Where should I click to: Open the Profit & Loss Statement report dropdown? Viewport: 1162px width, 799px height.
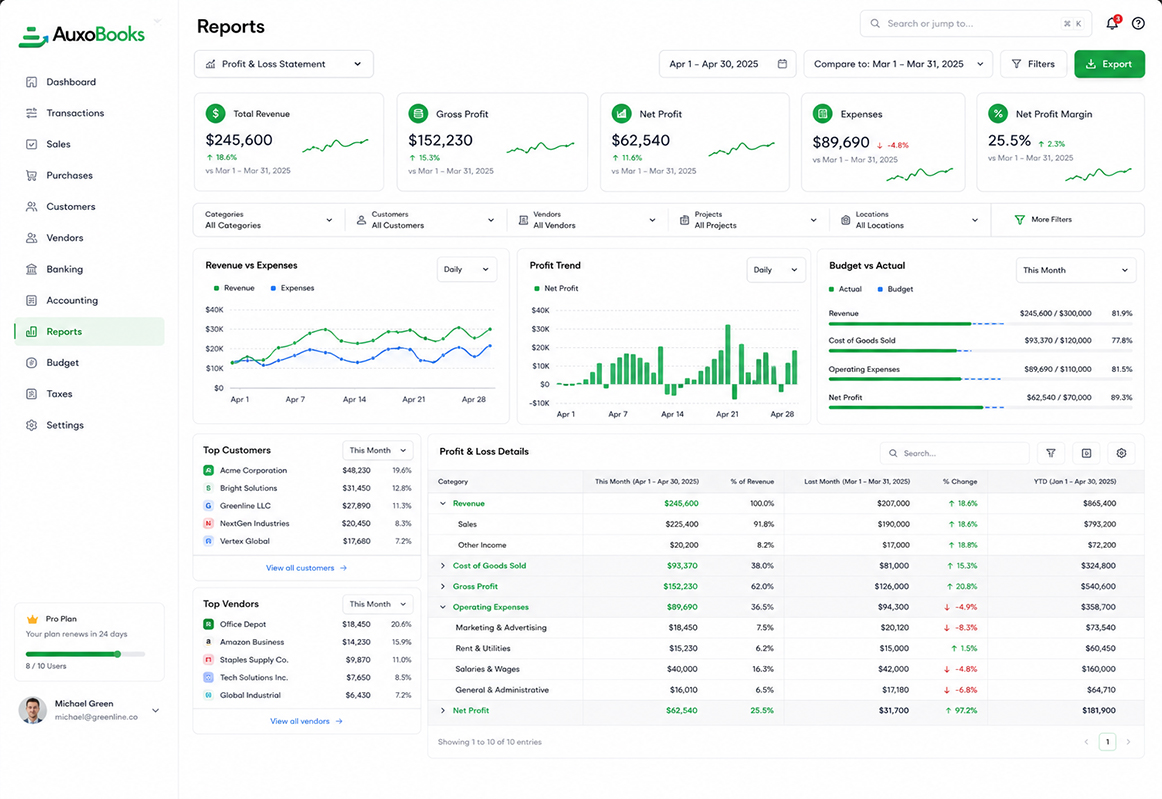click(x=284, y=64)
